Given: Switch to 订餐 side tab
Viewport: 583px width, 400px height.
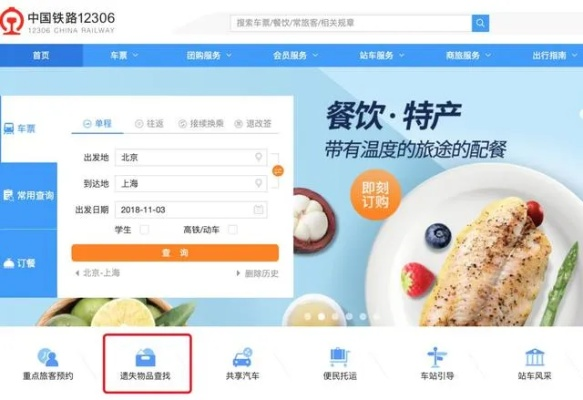Looking at the screenshot, I should pos(29,263).
